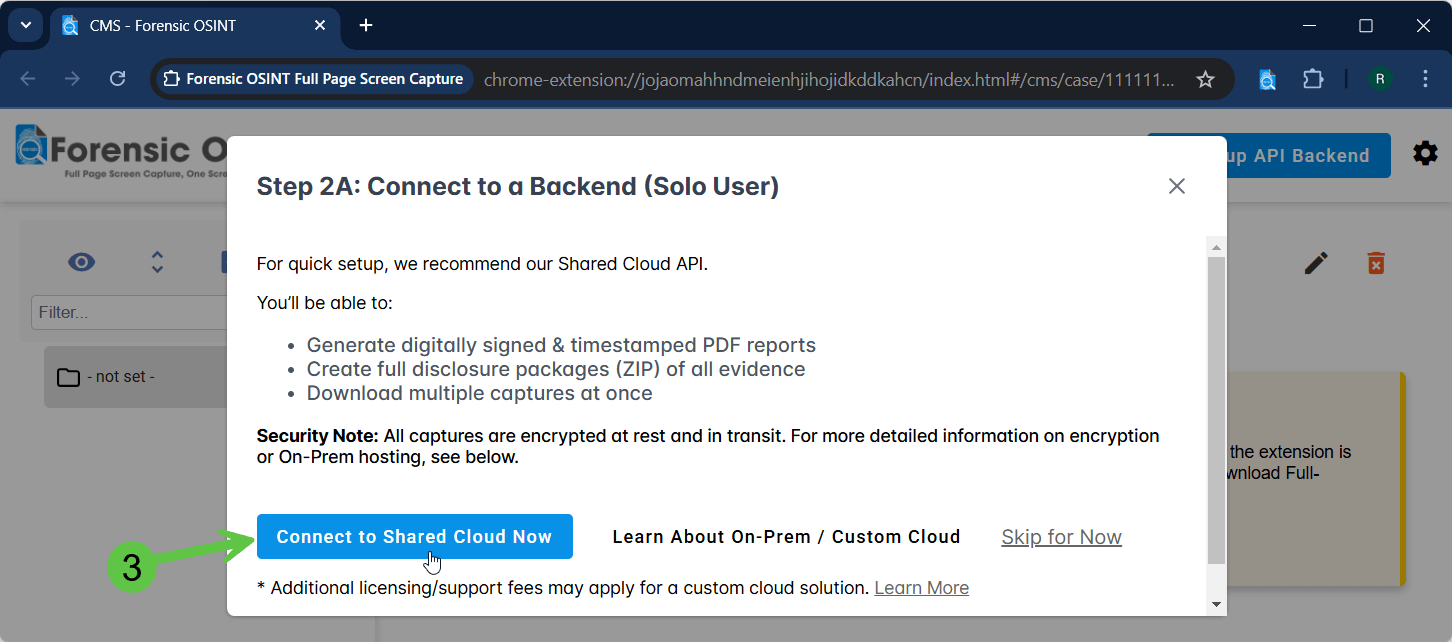Close the Step 2A dialog

point(1177,186)
